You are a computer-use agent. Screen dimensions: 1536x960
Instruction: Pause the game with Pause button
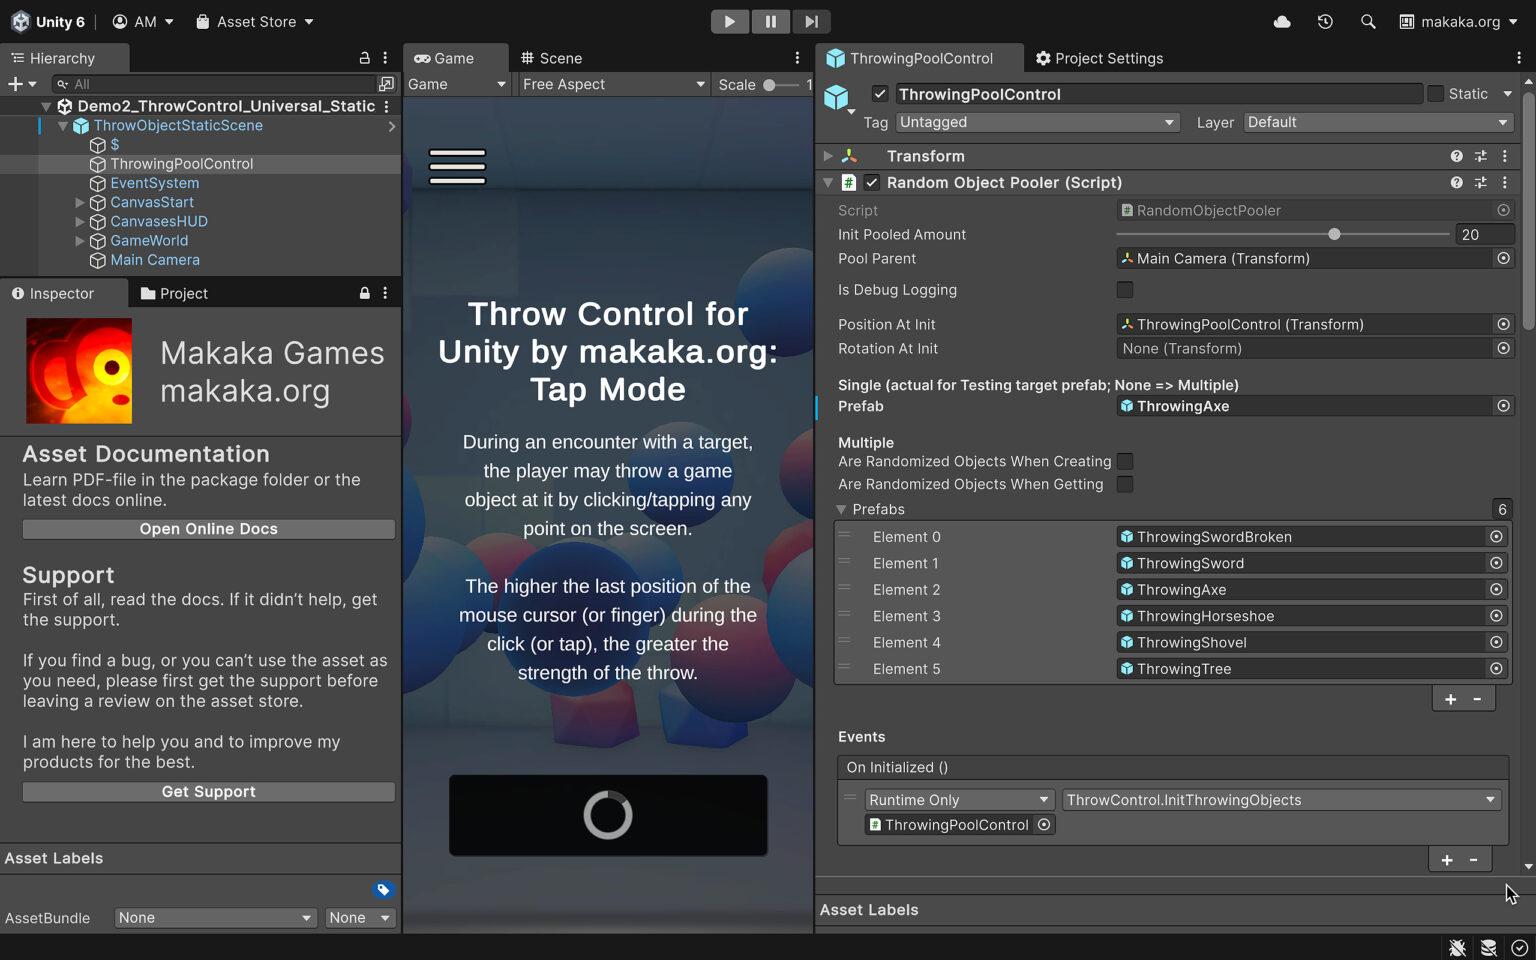pyautogui.click(x=770, y=21)
